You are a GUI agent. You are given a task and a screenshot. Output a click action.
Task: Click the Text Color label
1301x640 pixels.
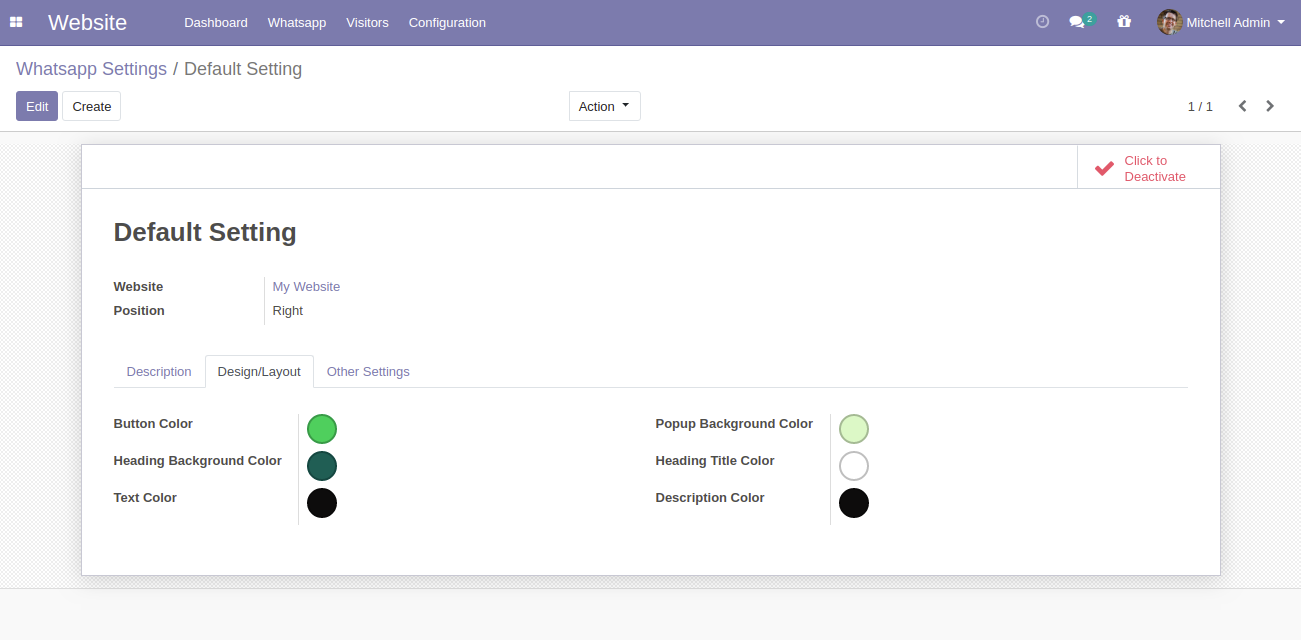[x=145, y=498]
